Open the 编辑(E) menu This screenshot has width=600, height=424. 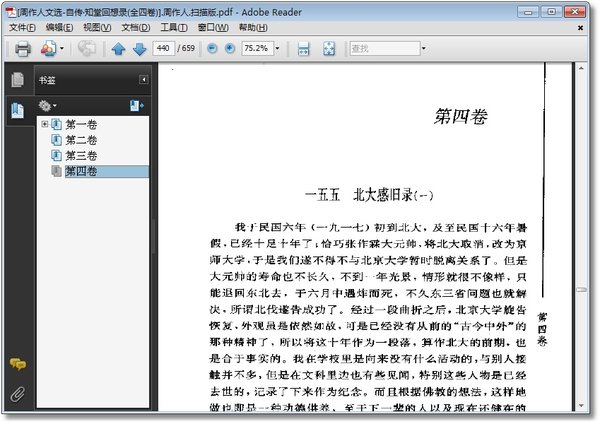[59, 28]
